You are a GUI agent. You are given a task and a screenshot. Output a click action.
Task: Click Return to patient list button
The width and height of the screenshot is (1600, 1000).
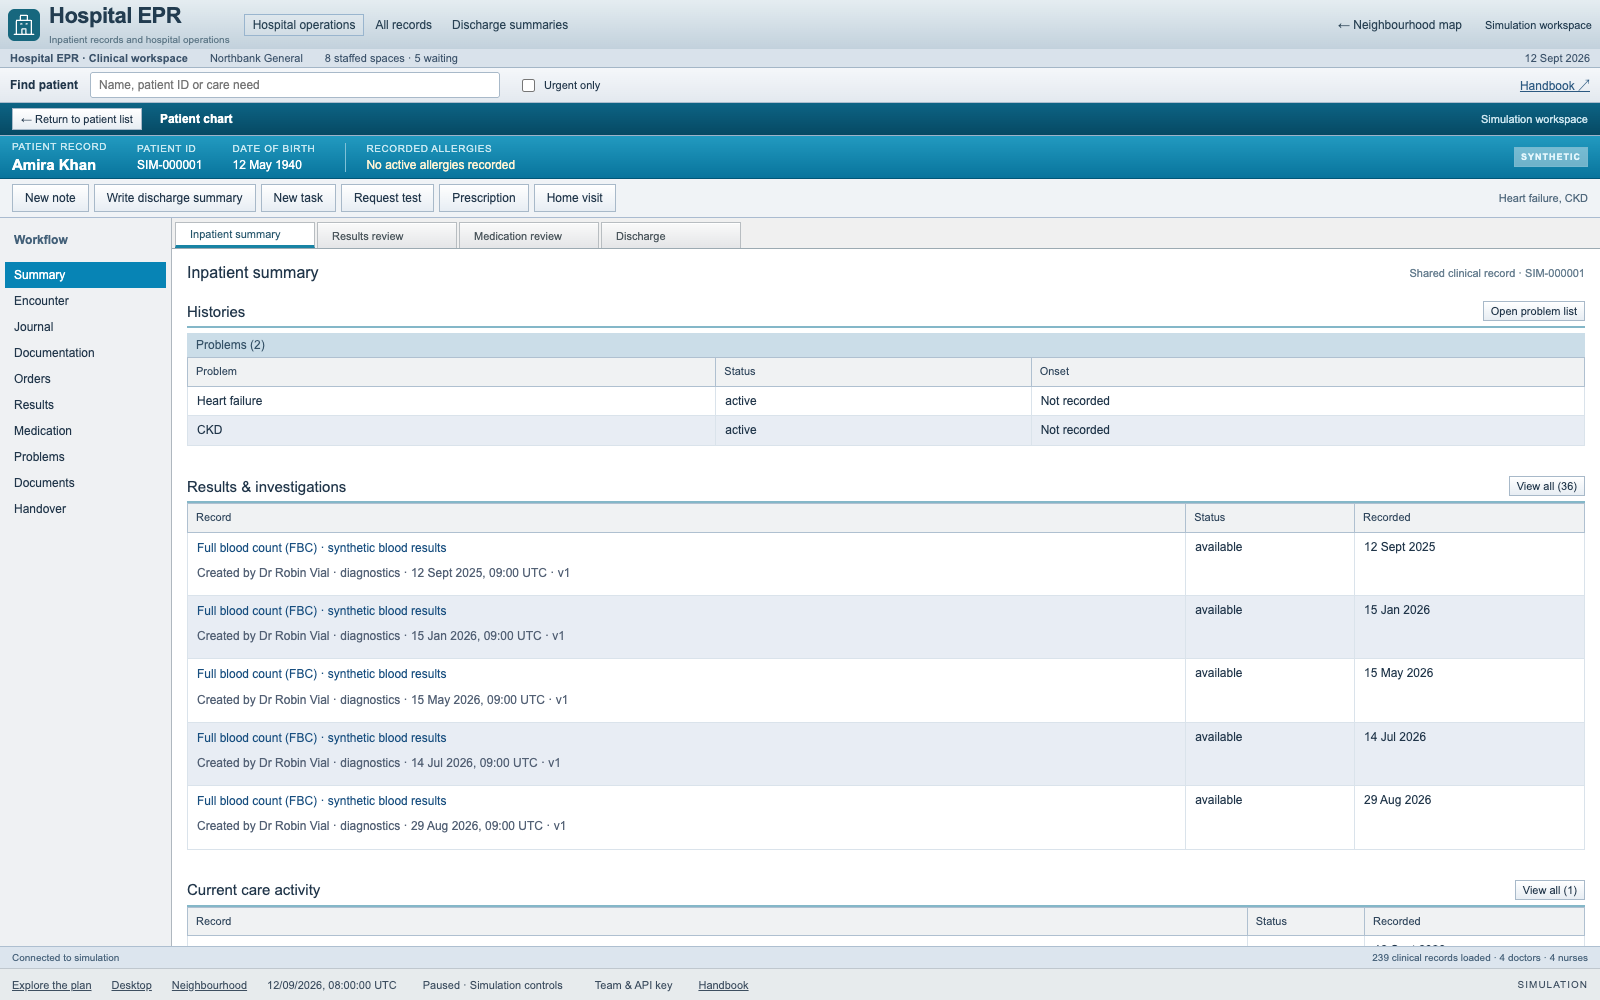[77, 119]
